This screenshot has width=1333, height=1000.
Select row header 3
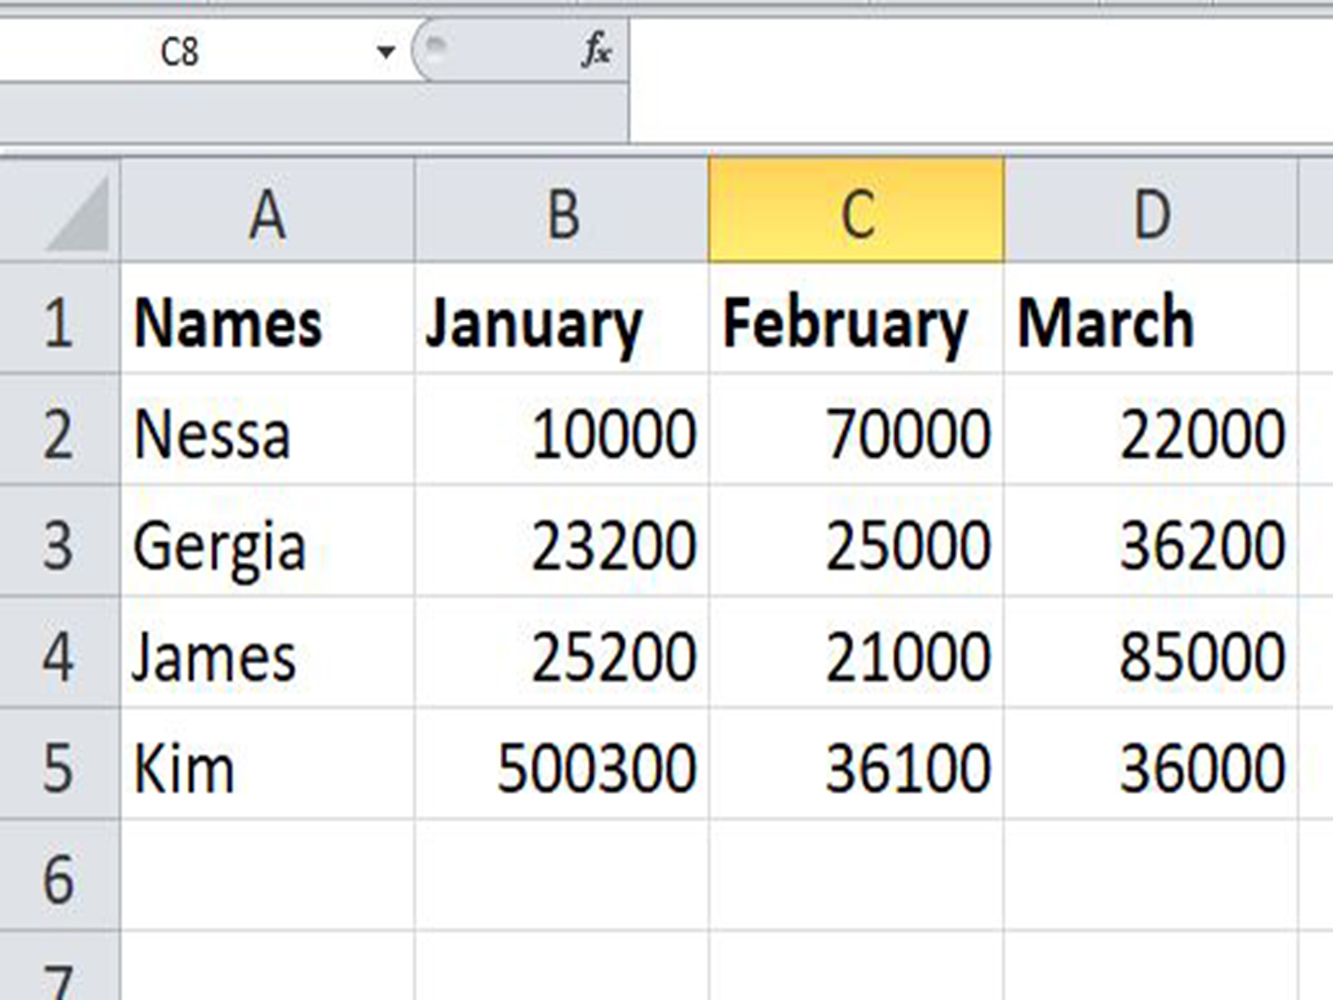58,545
